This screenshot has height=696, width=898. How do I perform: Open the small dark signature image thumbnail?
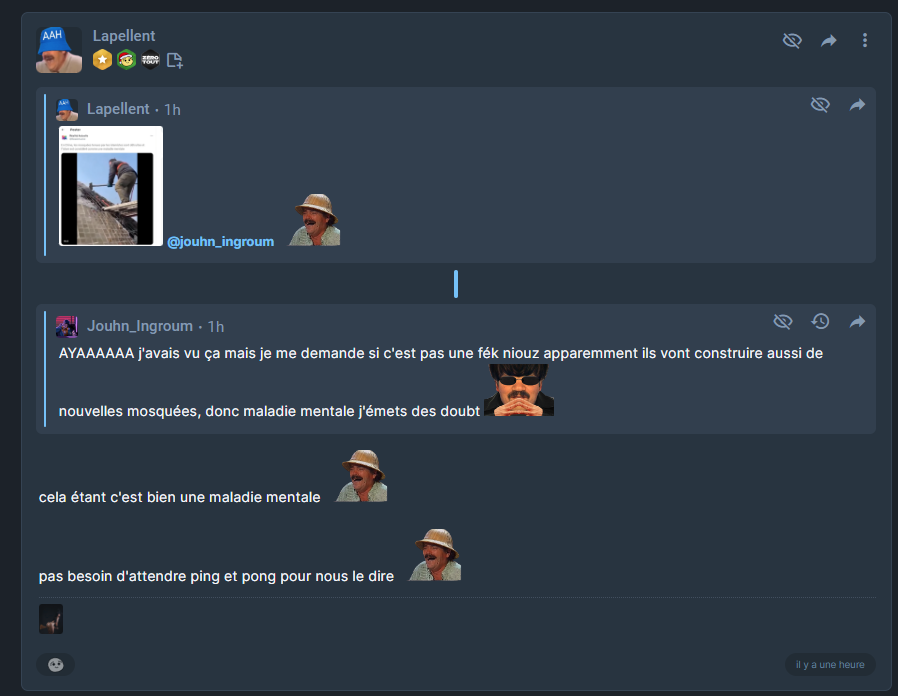tap(51, 619)
